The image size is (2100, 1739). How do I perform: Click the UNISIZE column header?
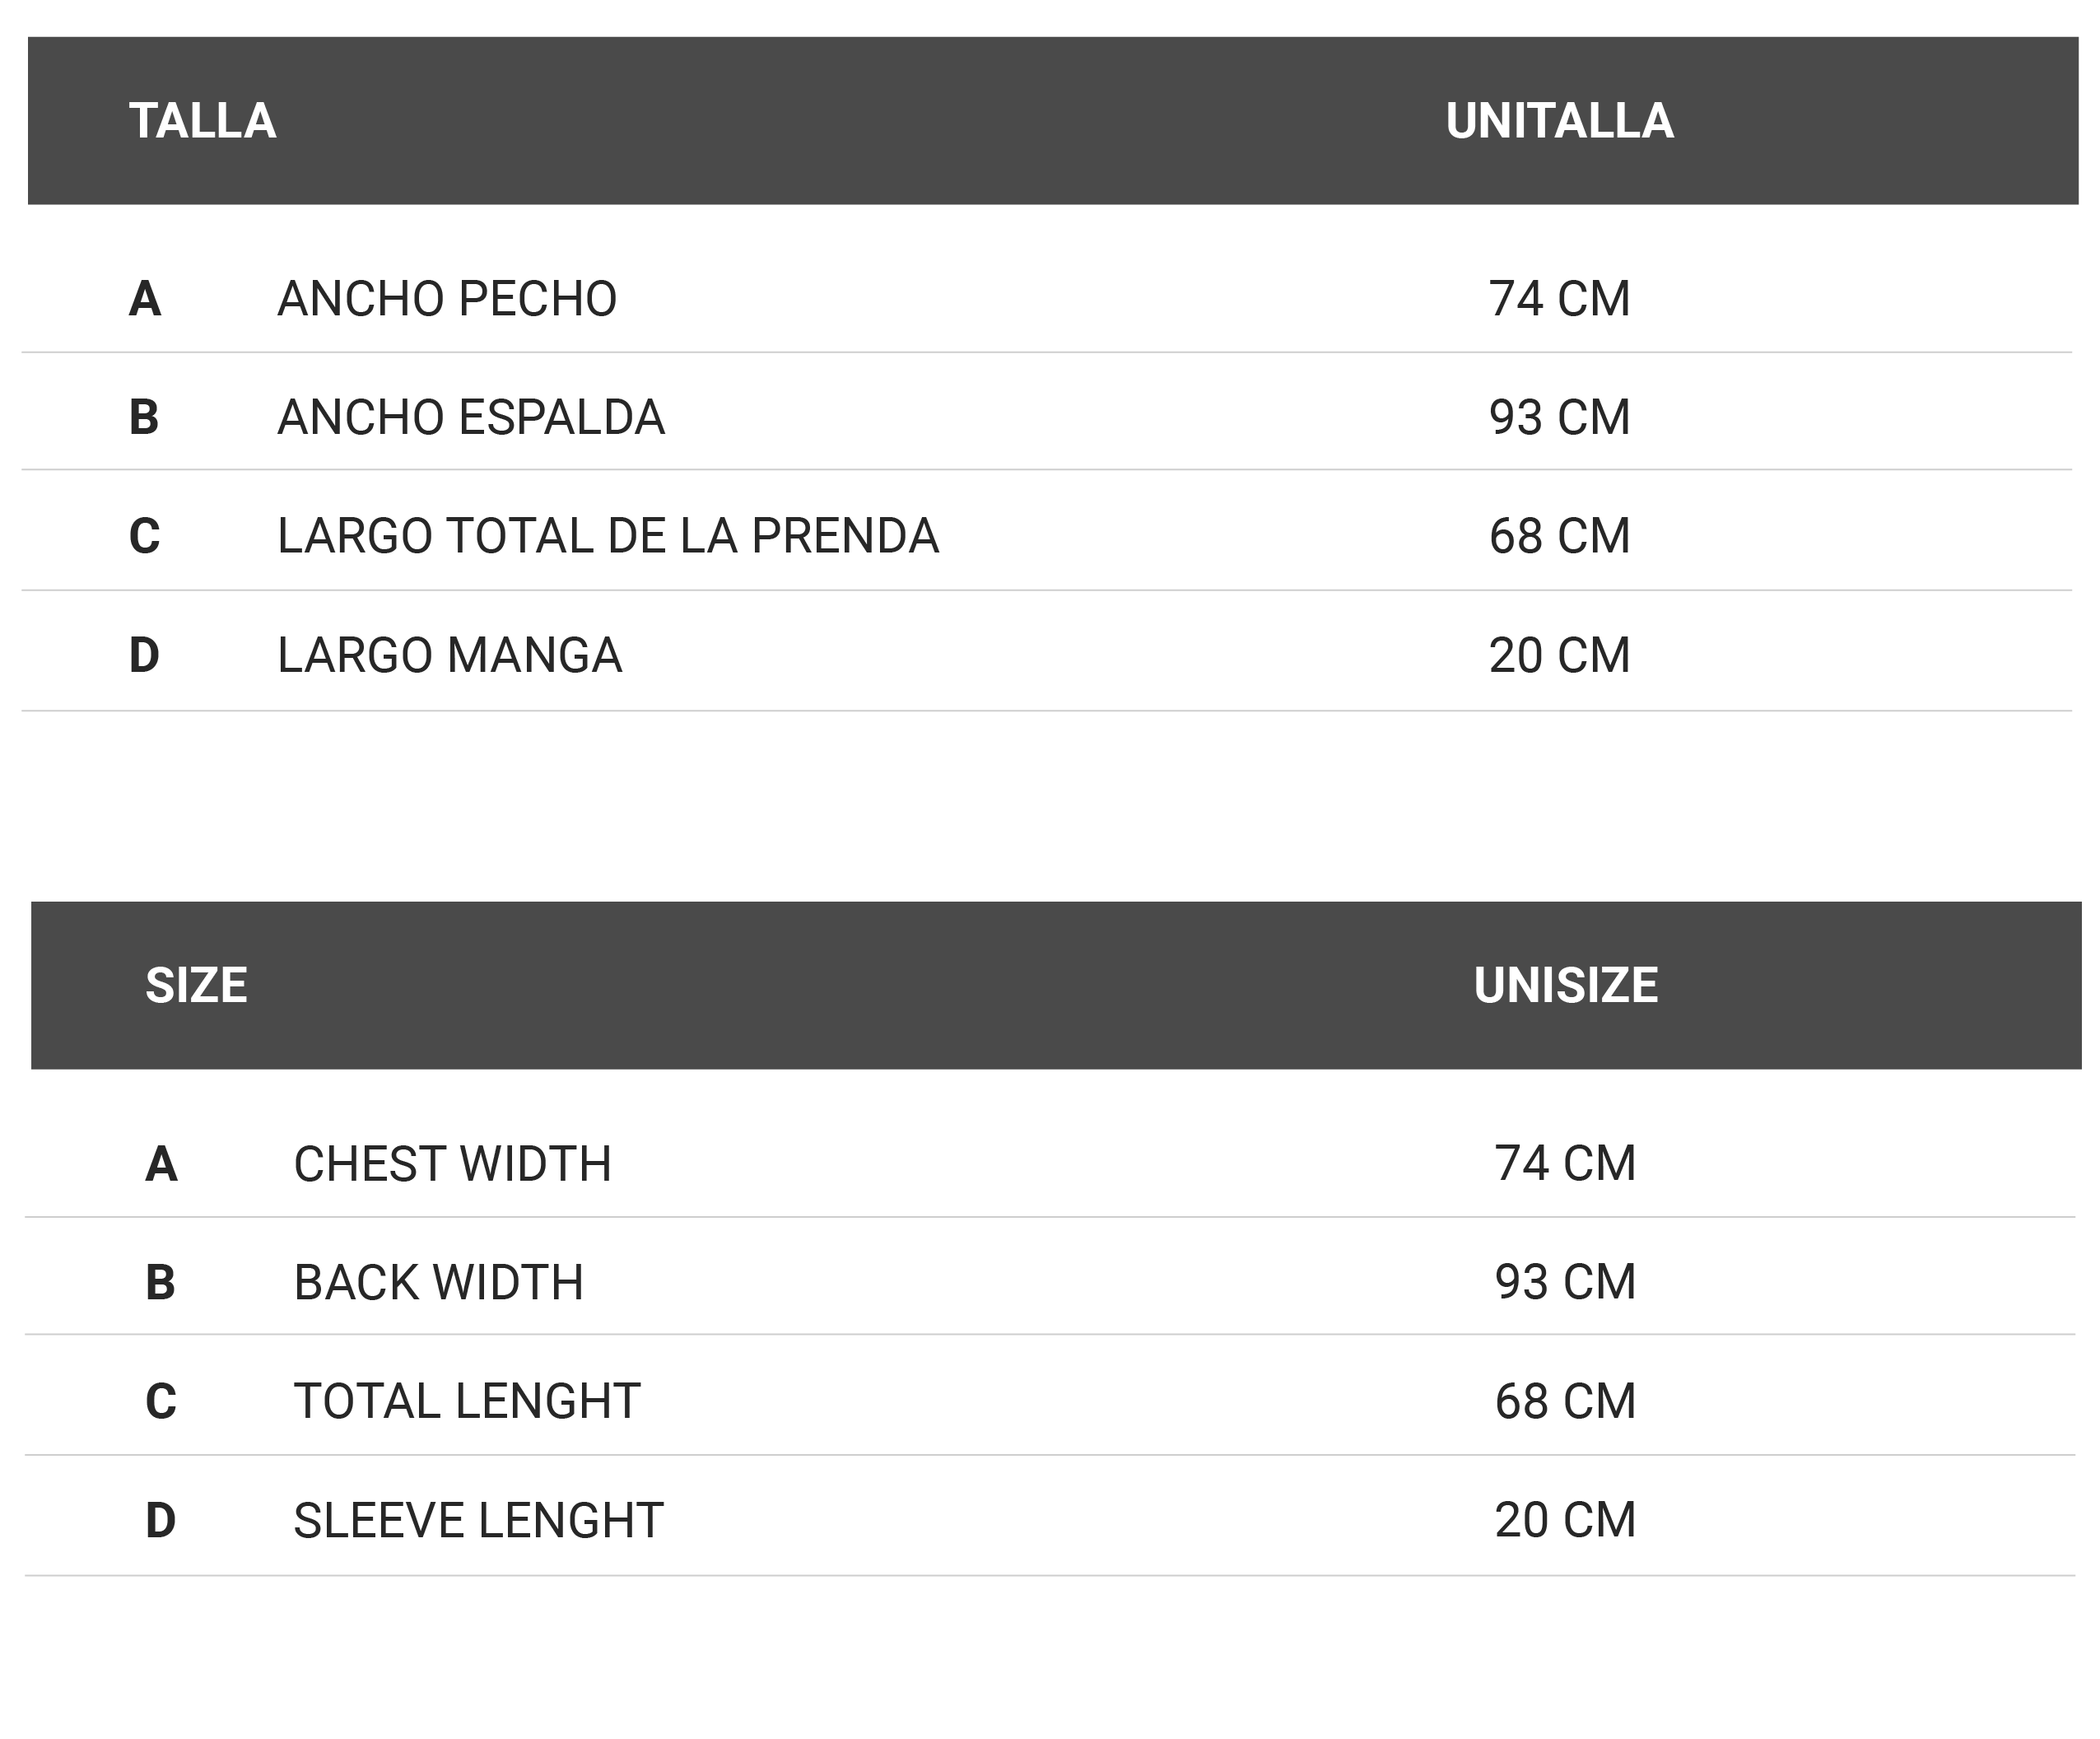coord(1565,986)
